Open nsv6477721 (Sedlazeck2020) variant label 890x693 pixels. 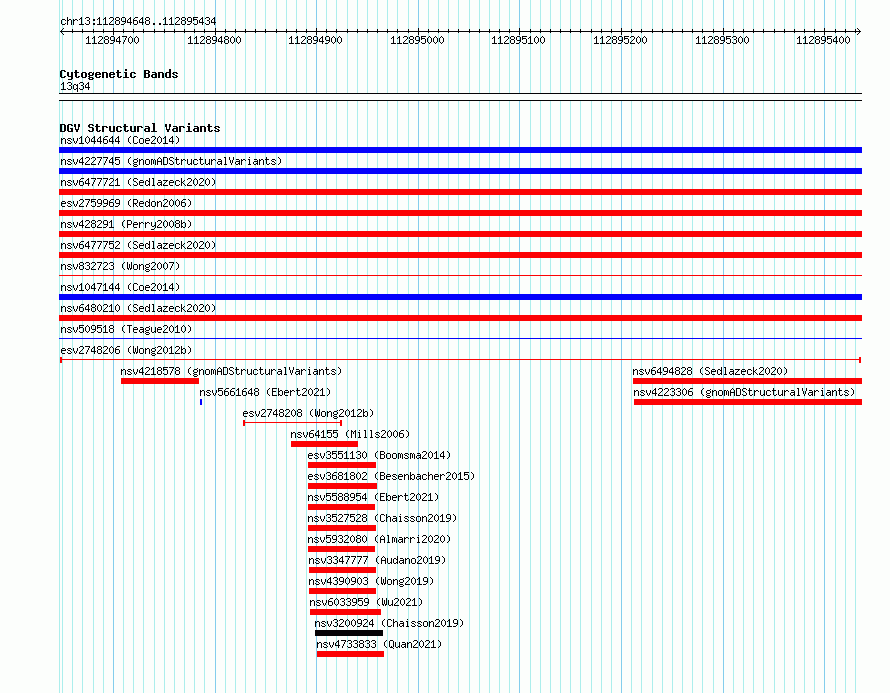coord(138,182)
